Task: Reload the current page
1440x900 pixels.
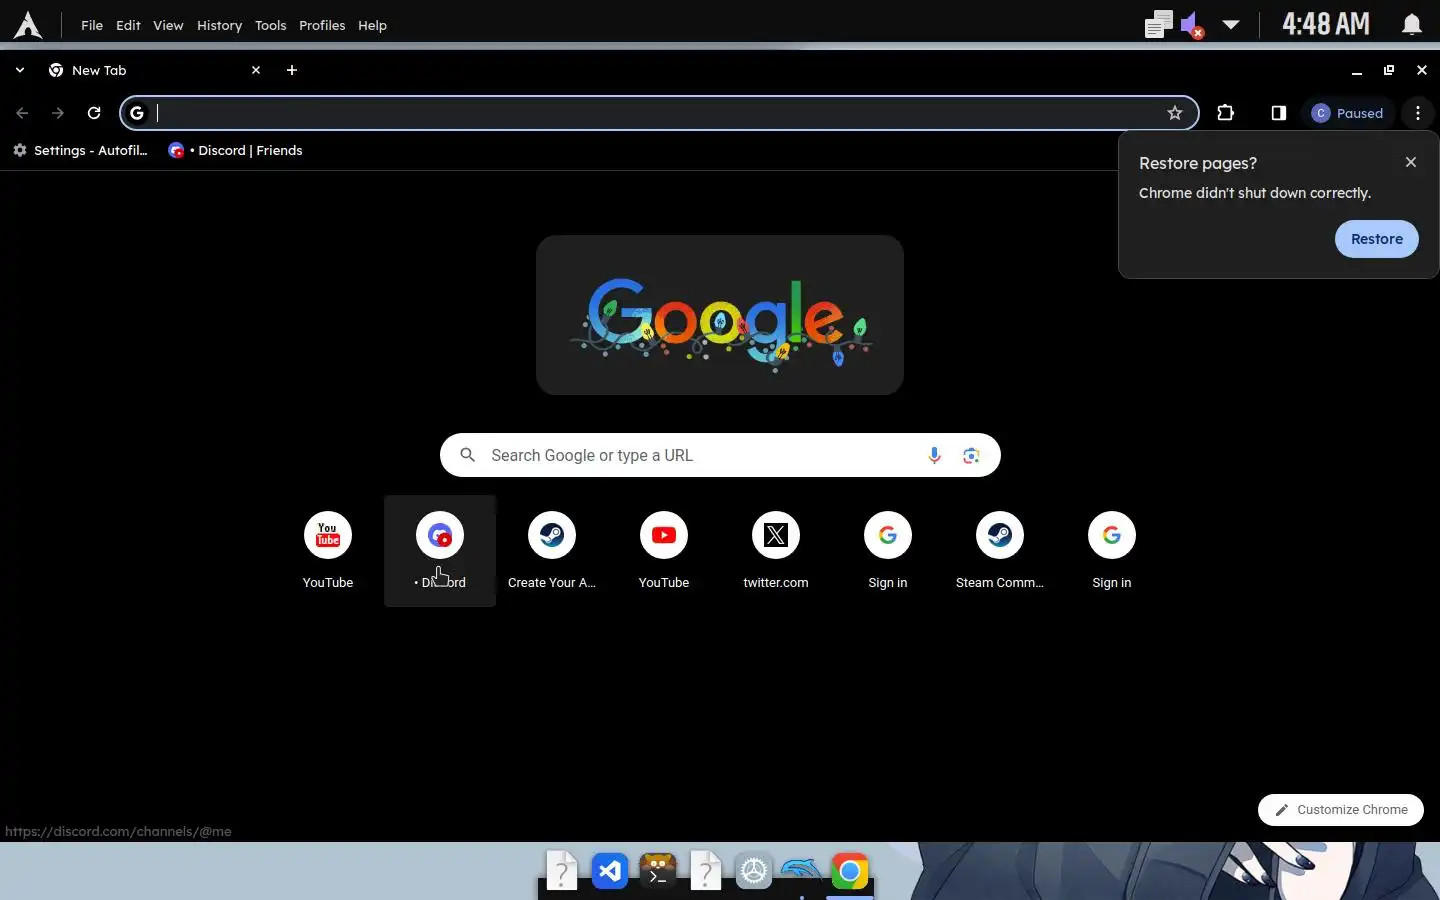Action: 94,113
